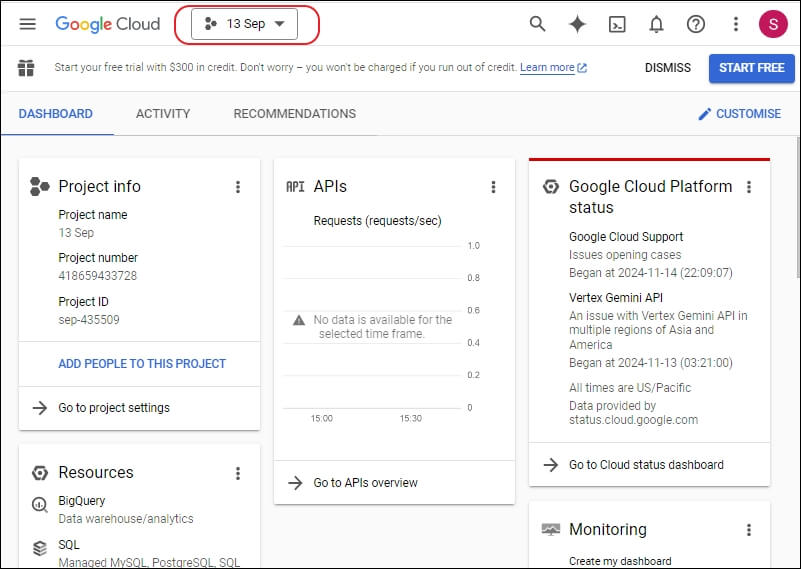This screenshot has height=569, width=801.
Task: Click the Cloud Platform status hexagon icon
Action: 551,186
